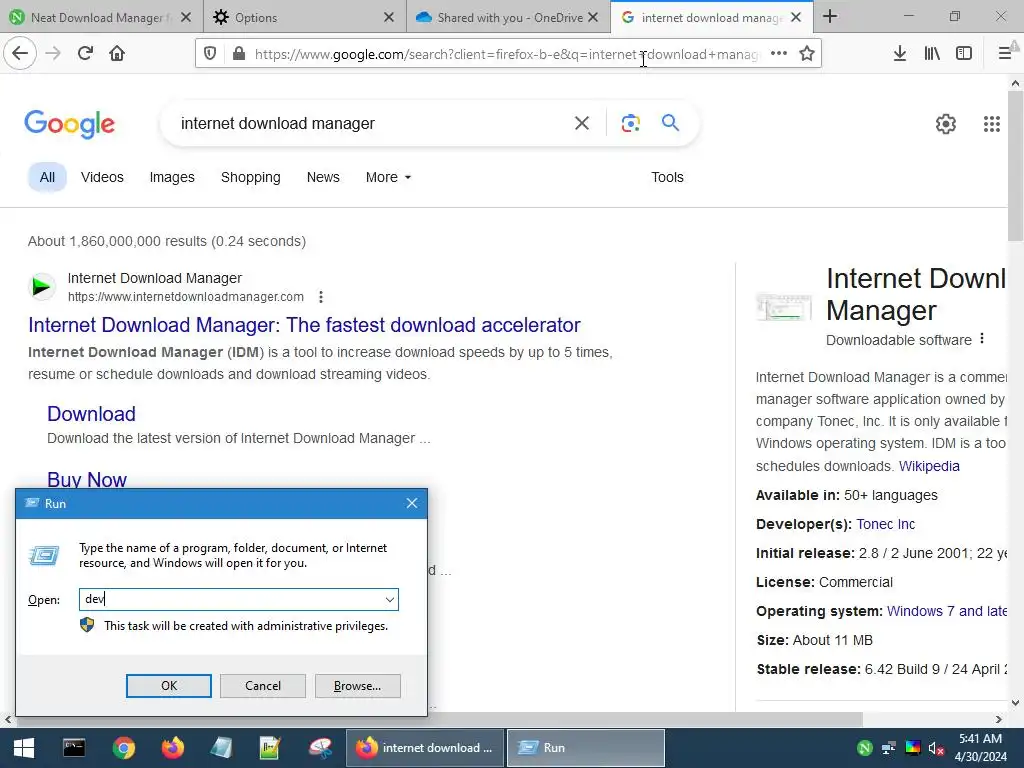This screenshot has height=768, width=1024.
Task: Open the fastest download accelerator result
Action: click(304, 325)
